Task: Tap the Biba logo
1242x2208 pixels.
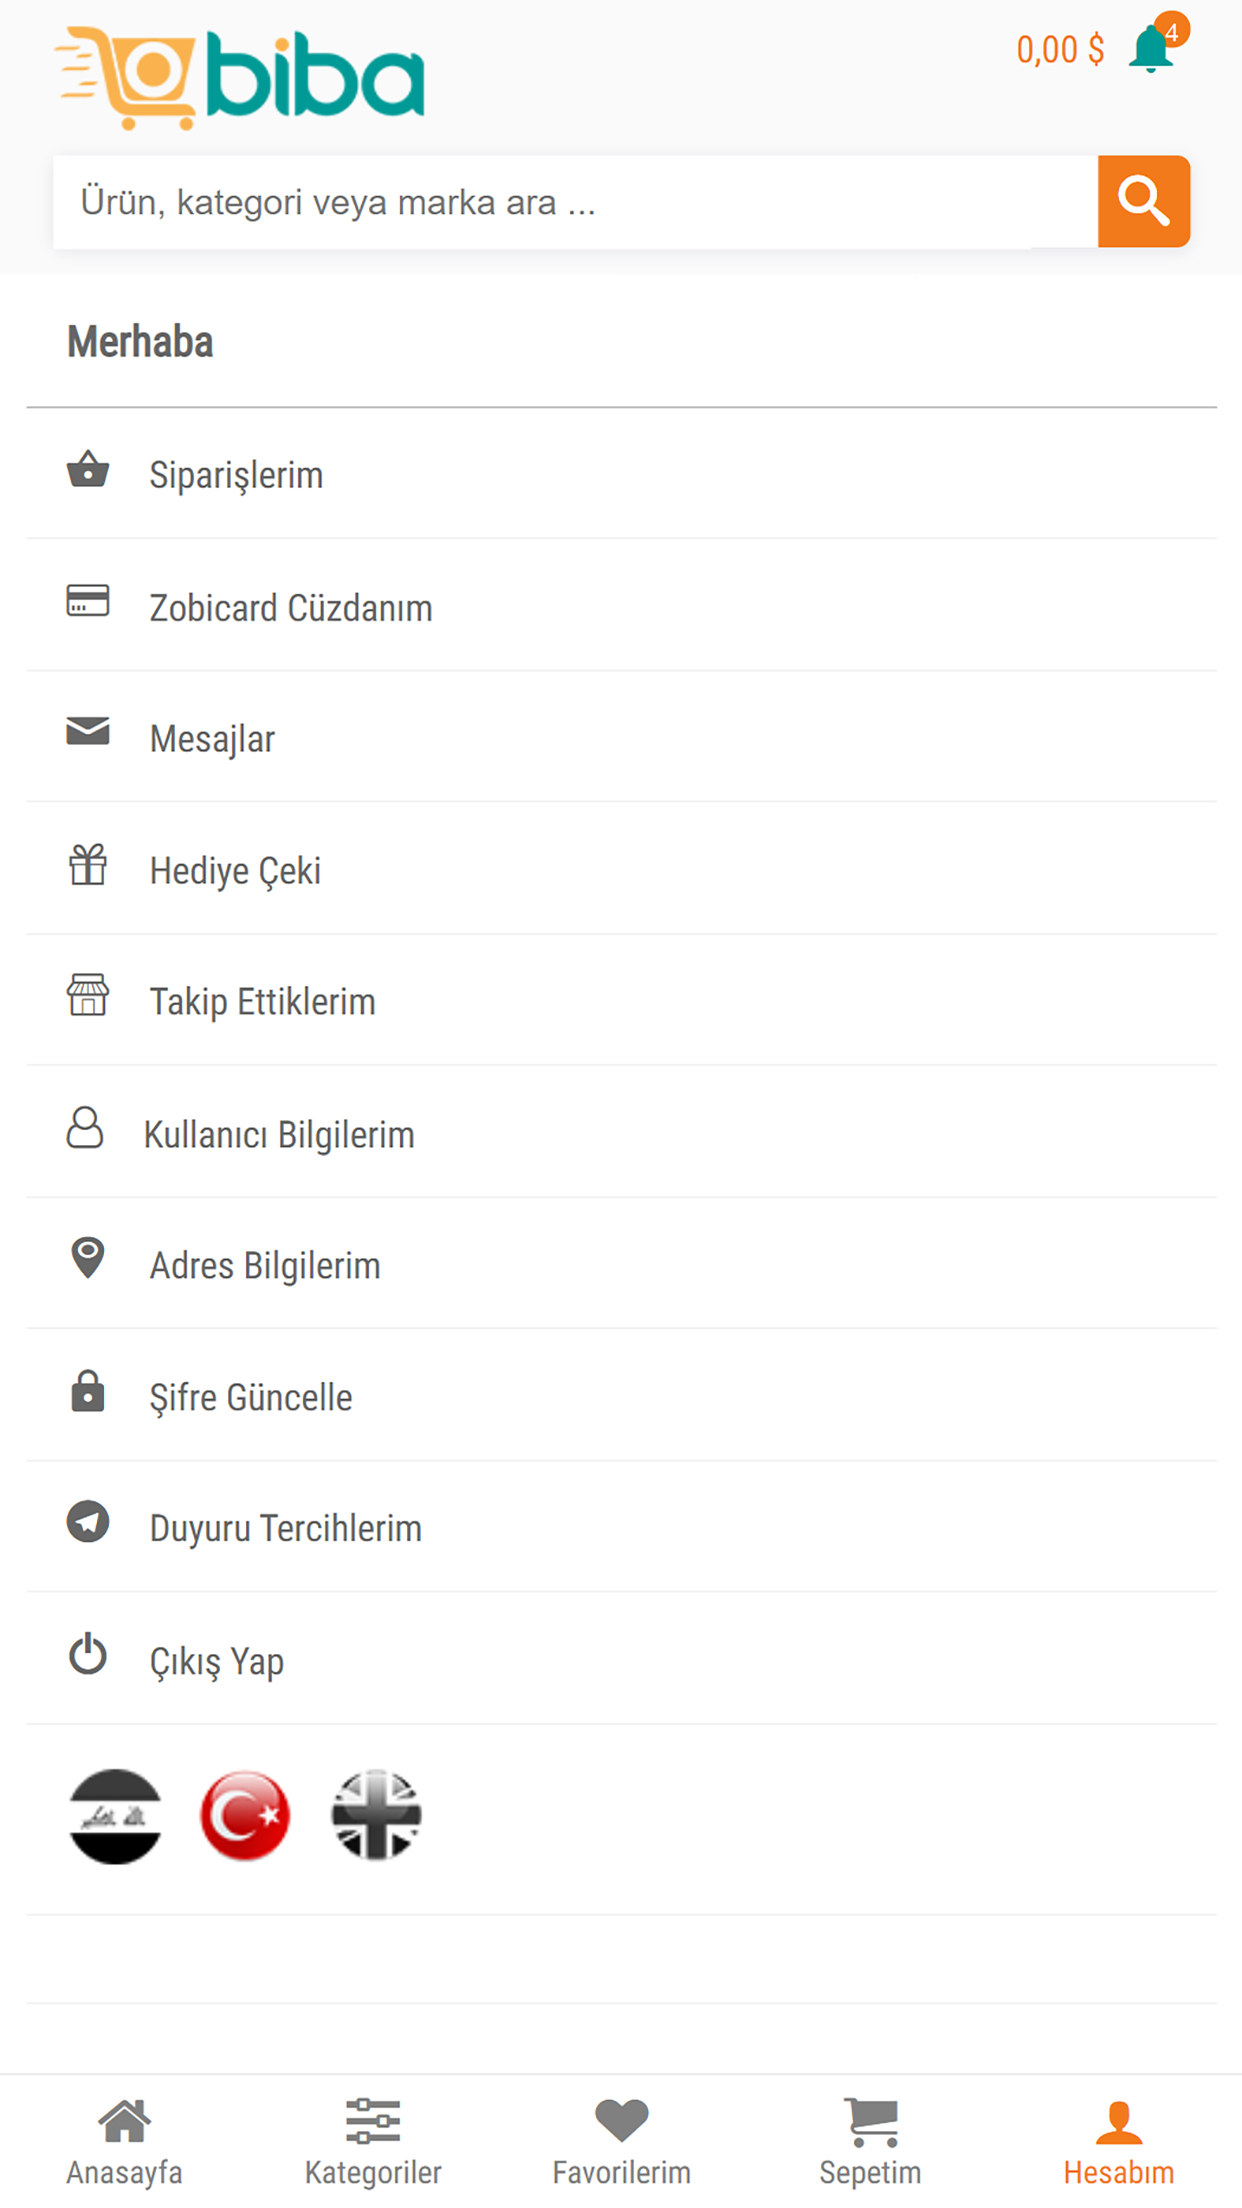Action: coord(240,78)
